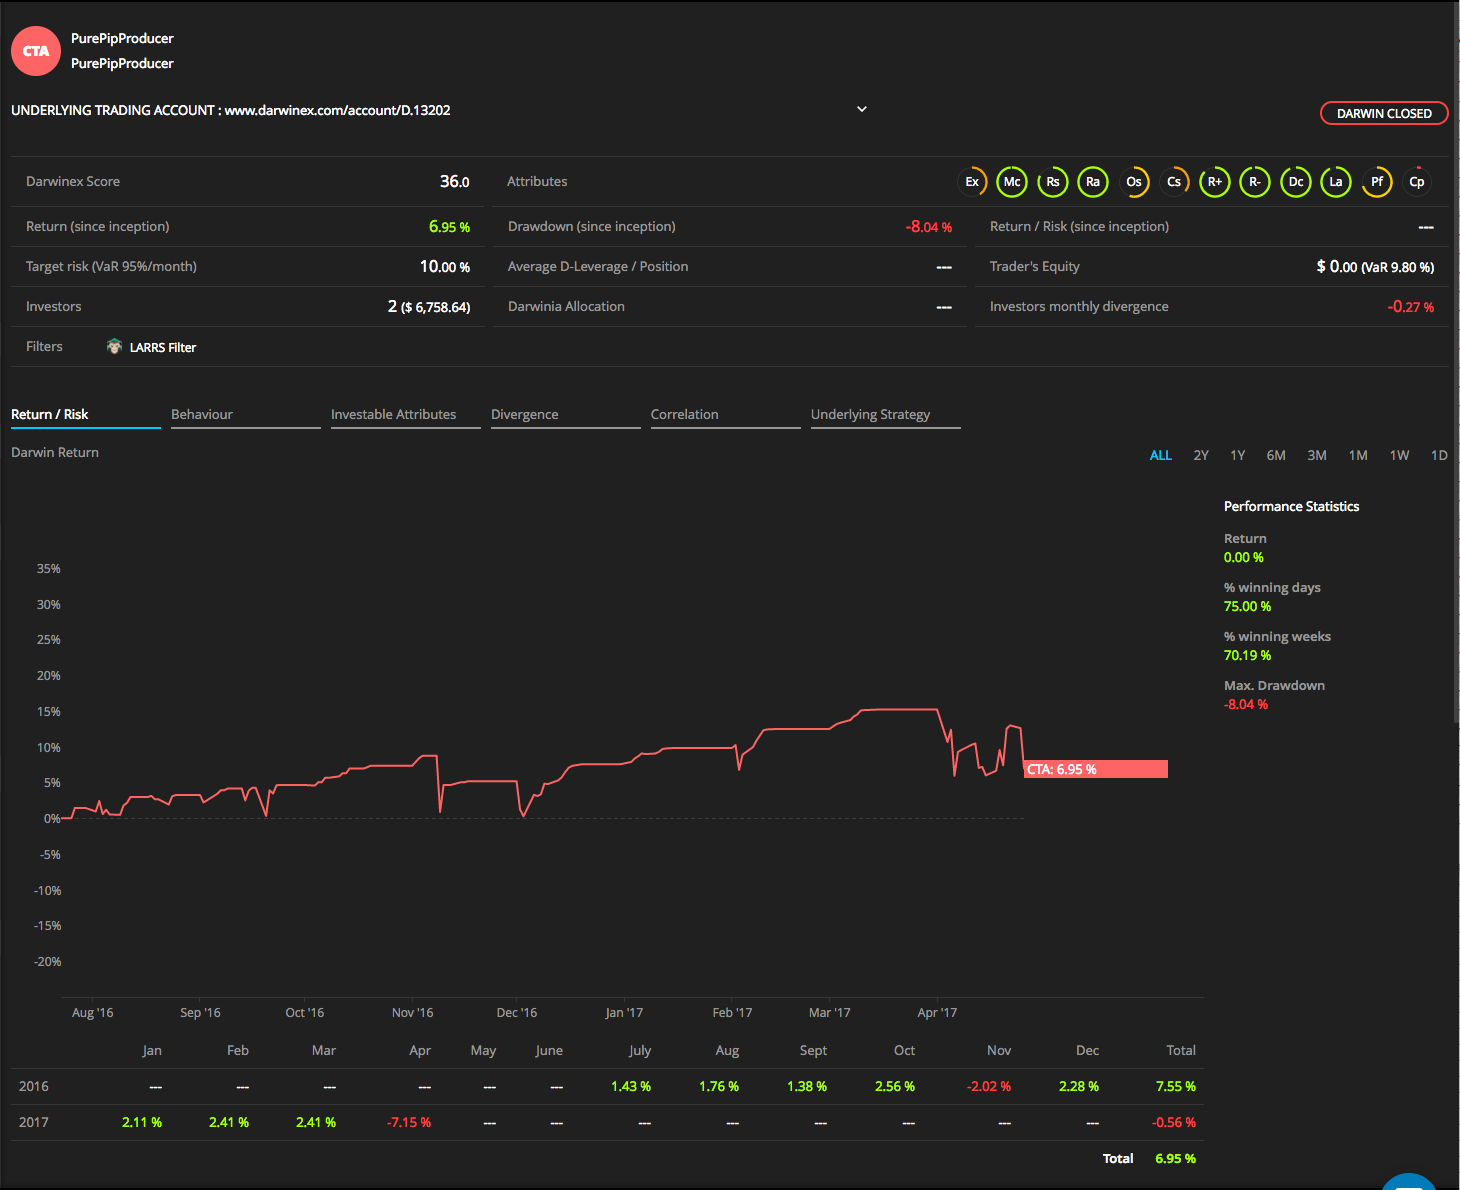The image size is (1460, 1190).
Task: Click the 2017 Jan return 2.11 %
Action: 142,1122
